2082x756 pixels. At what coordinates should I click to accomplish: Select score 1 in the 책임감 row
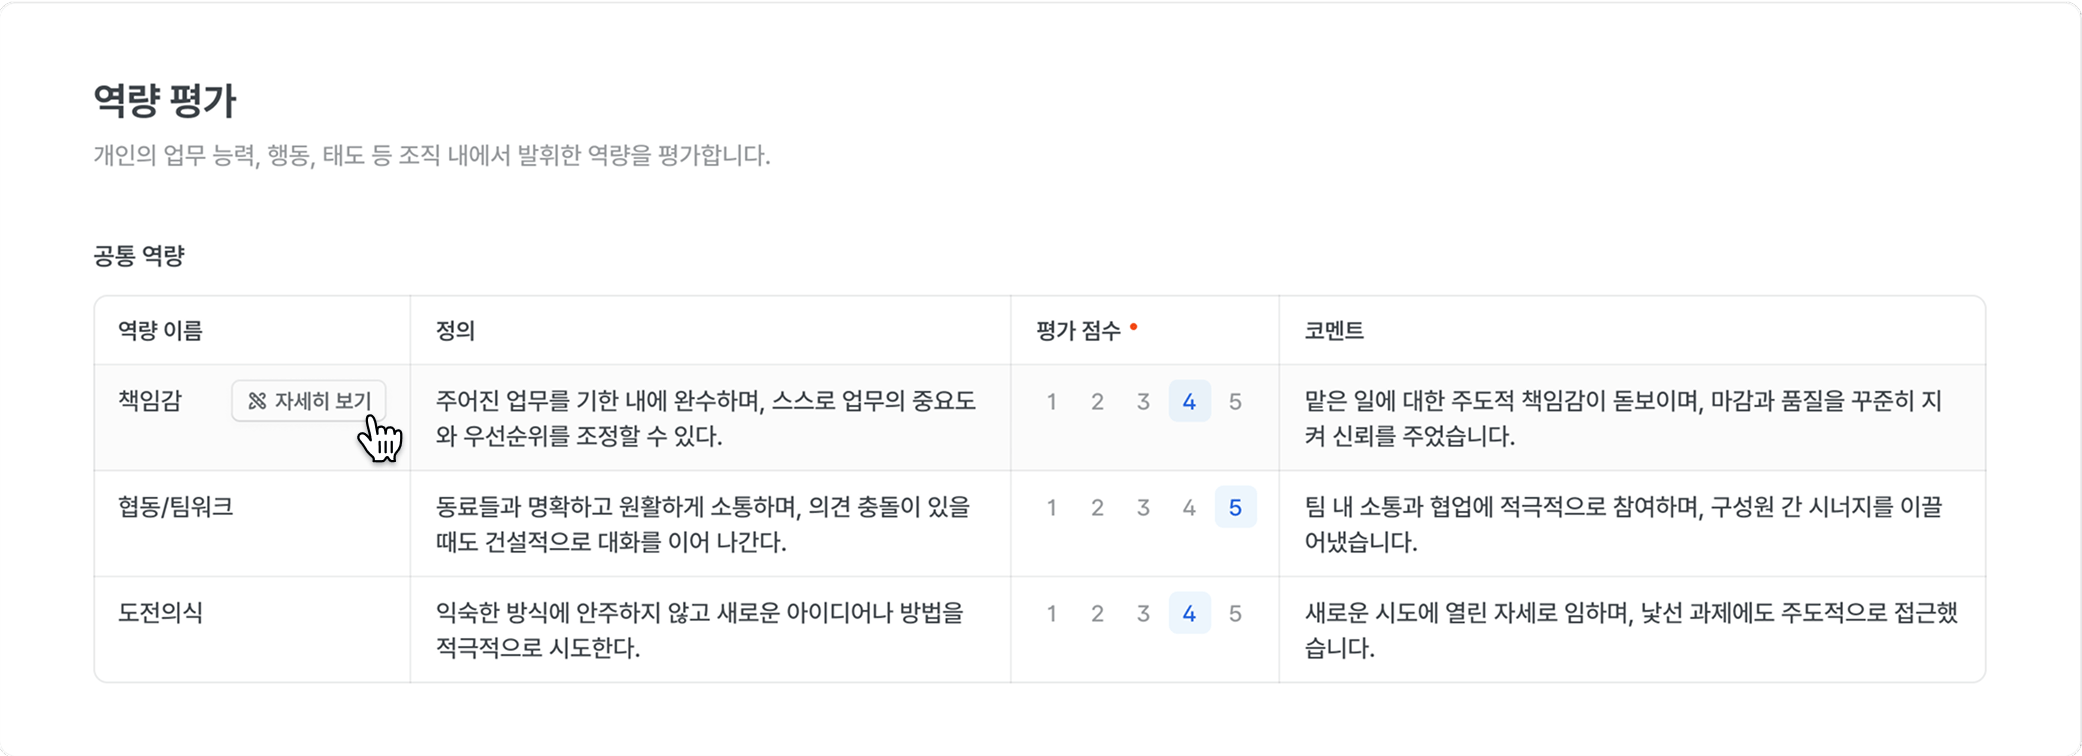click(1051, 402)
